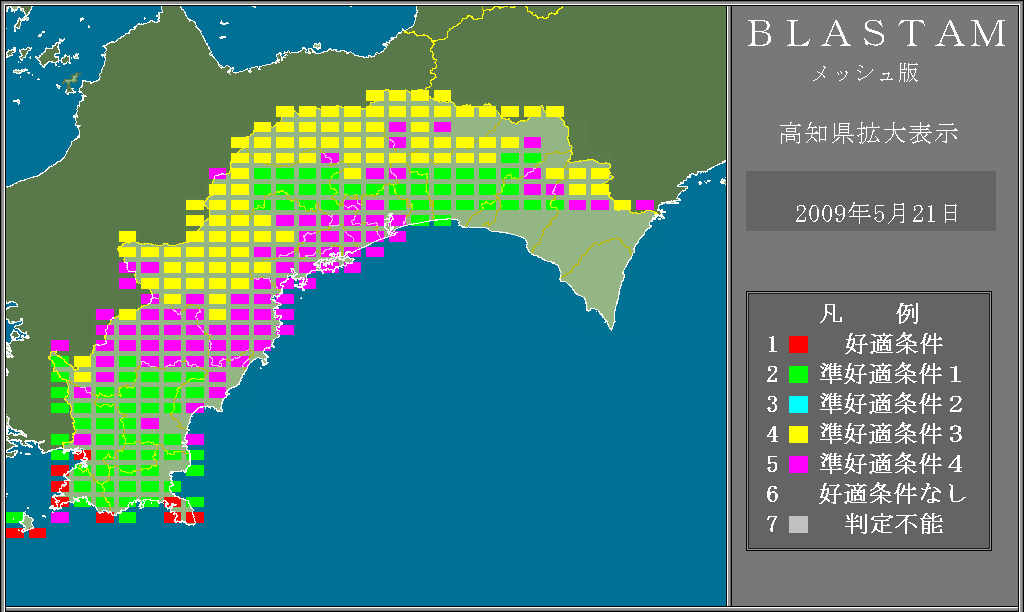Click the BLASTAM title text
The image size is (1024, 612).
[x=877, y=33]
